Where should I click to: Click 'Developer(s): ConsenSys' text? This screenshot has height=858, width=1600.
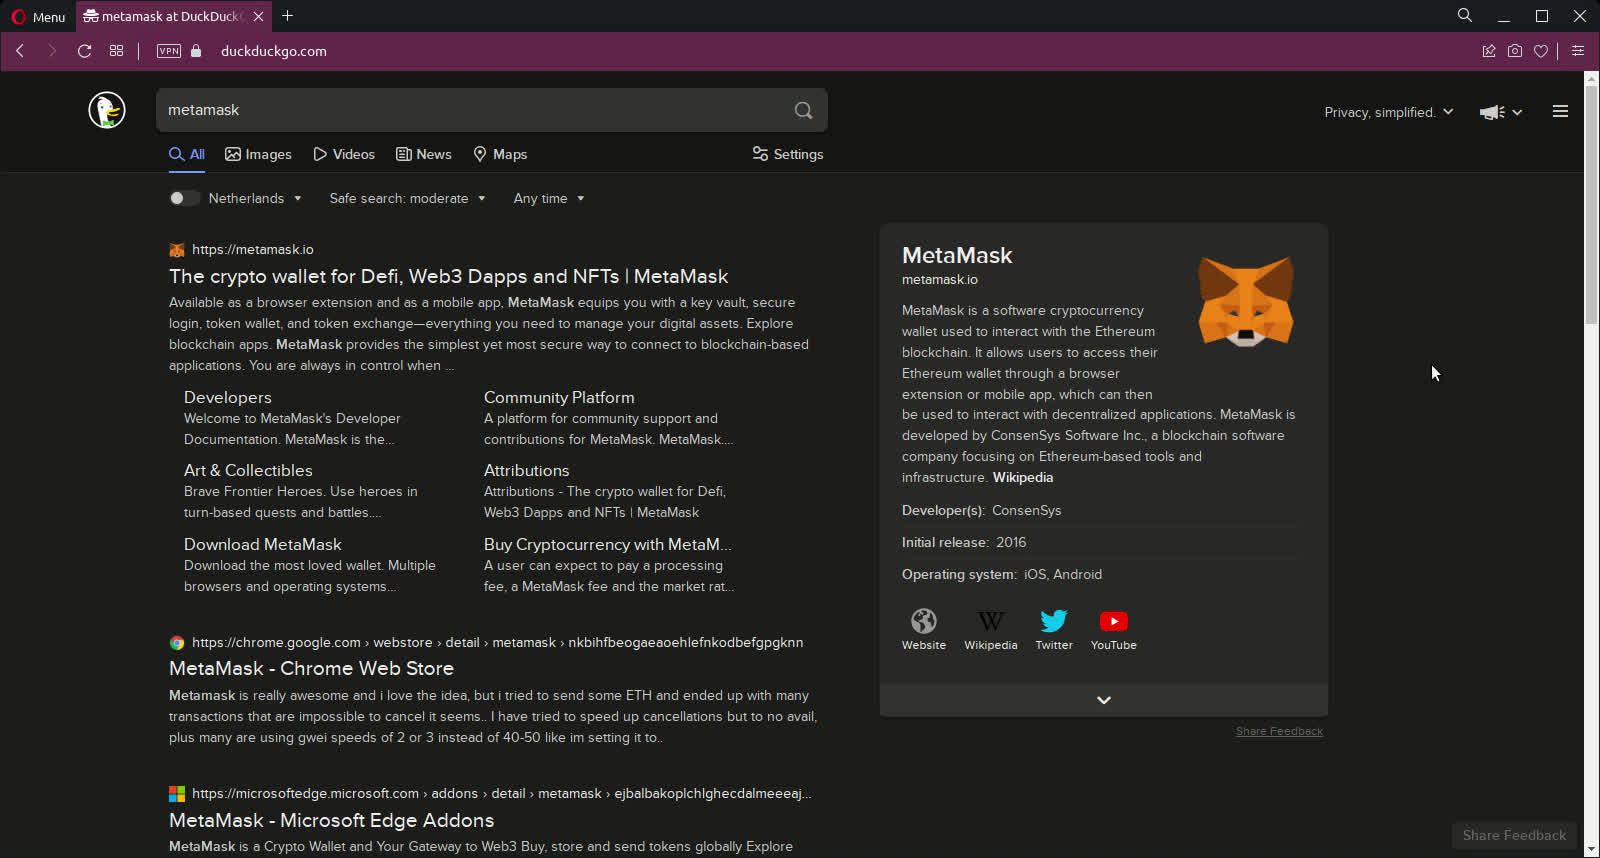click(x=981, y=510)
